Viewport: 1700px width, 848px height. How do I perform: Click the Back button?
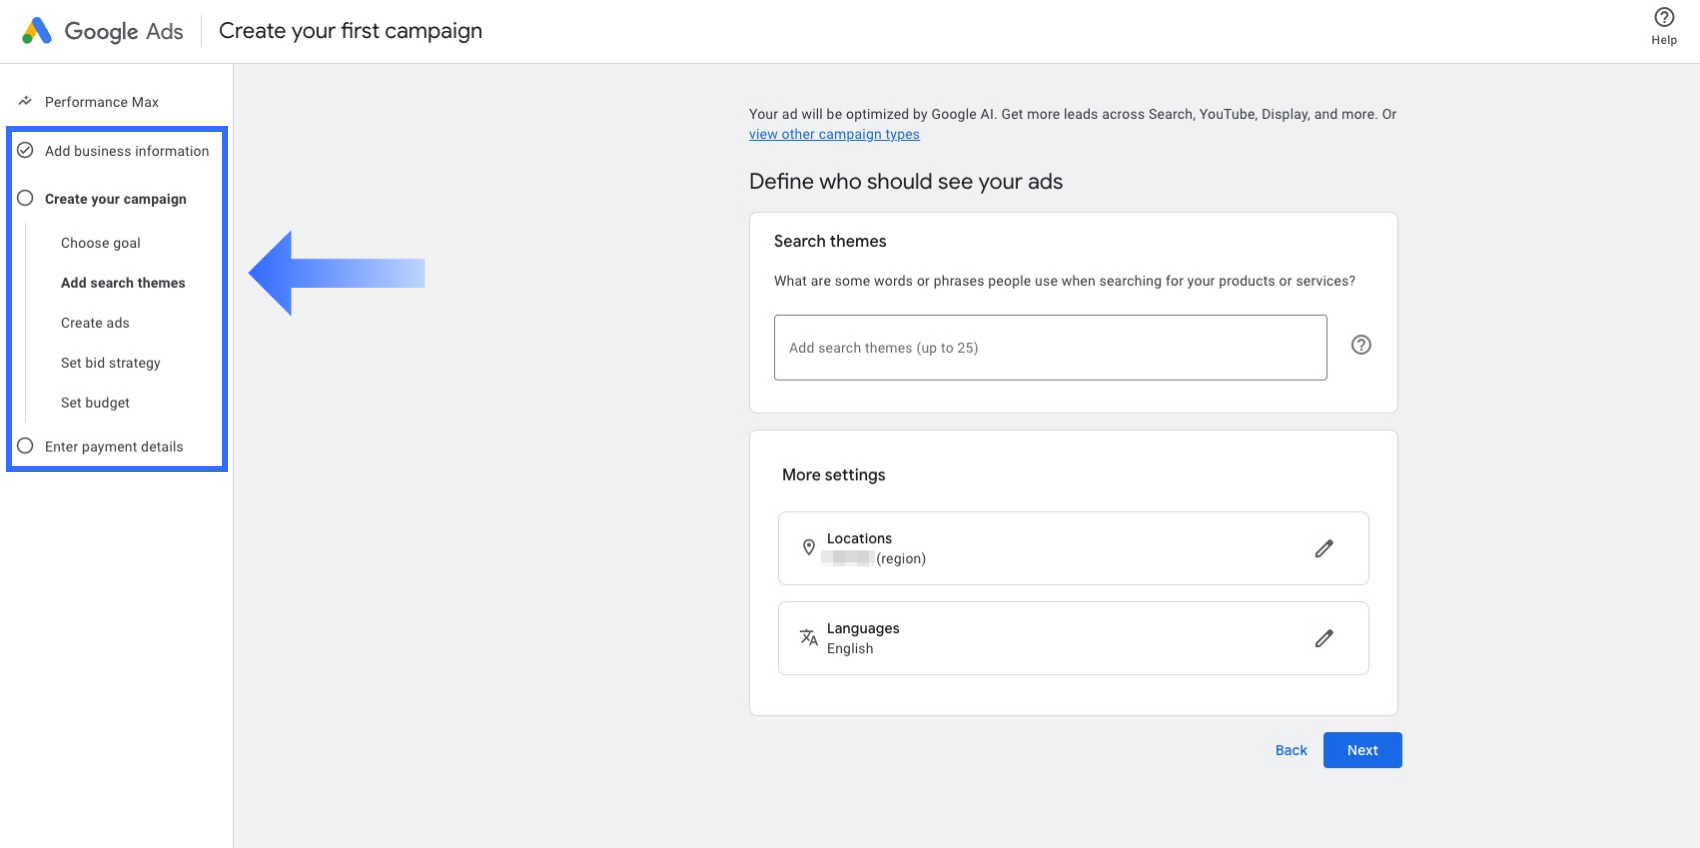click(1291, 750)
